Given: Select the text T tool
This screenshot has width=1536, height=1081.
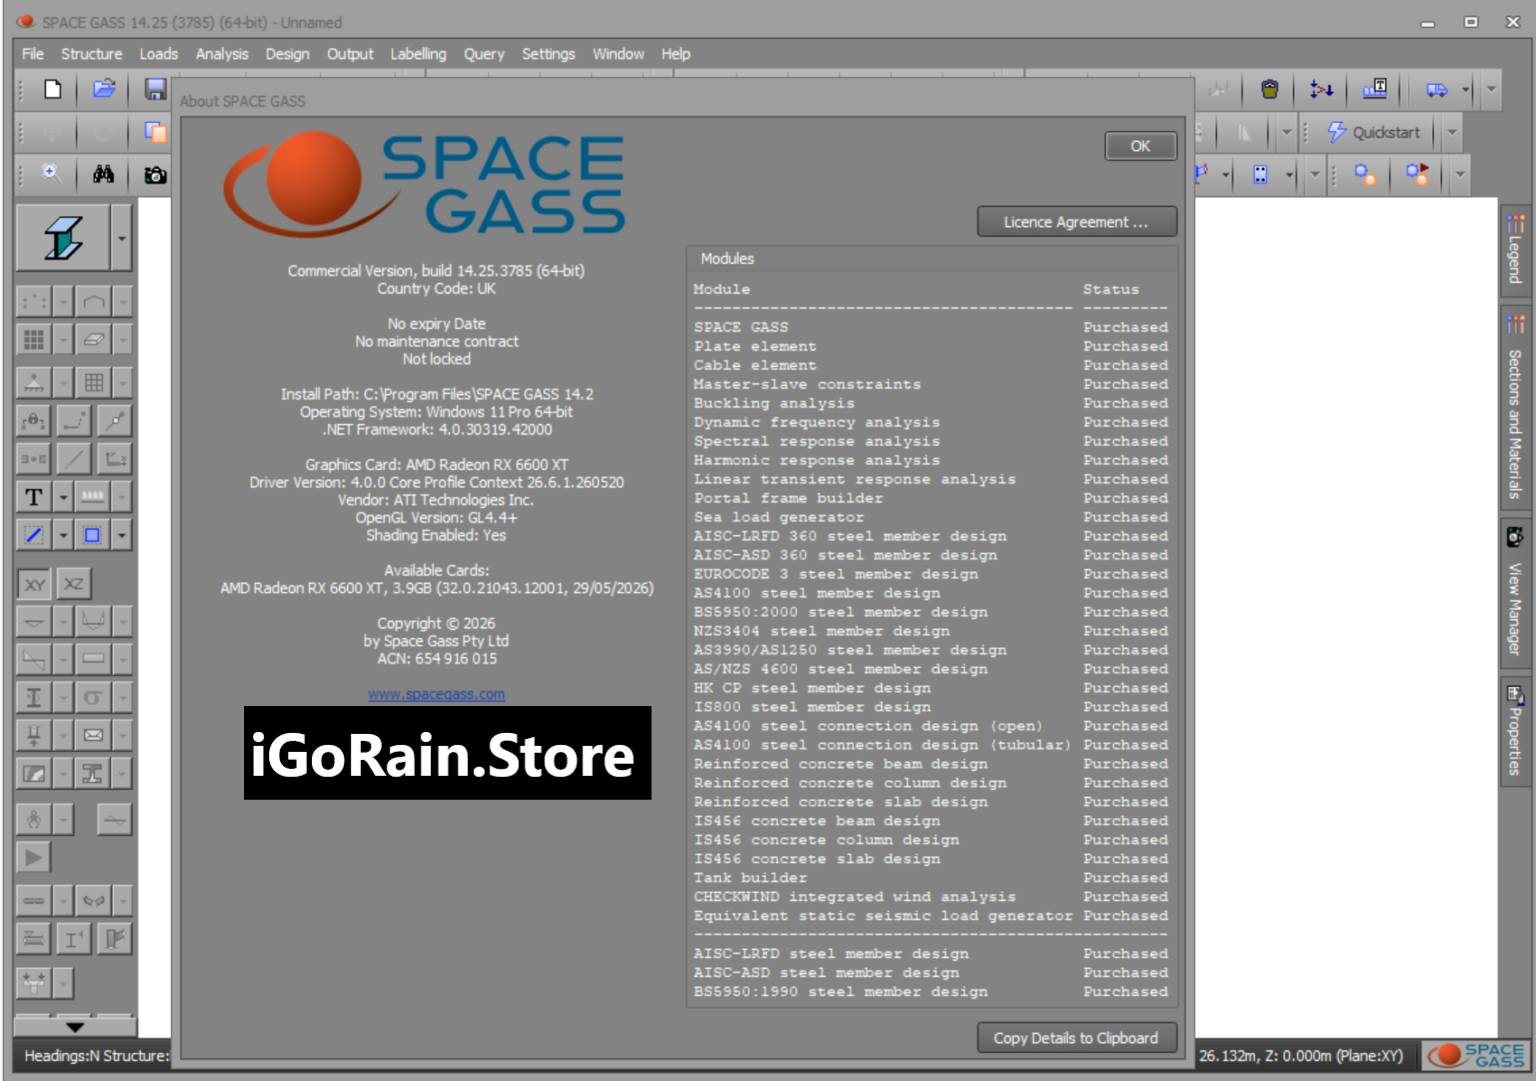Looking at the screenshot, I should click(x=33, y=497).
